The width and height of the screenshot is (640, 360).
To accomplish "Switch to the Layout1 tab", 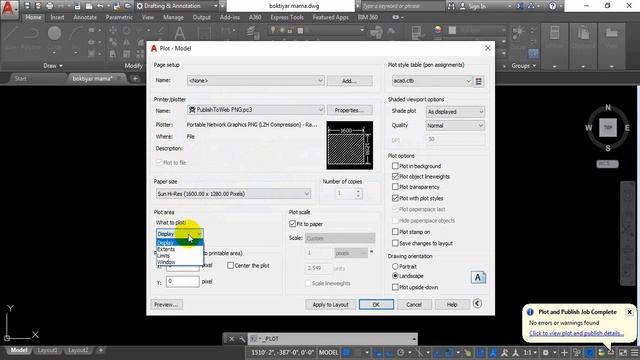I will point(47,350).
